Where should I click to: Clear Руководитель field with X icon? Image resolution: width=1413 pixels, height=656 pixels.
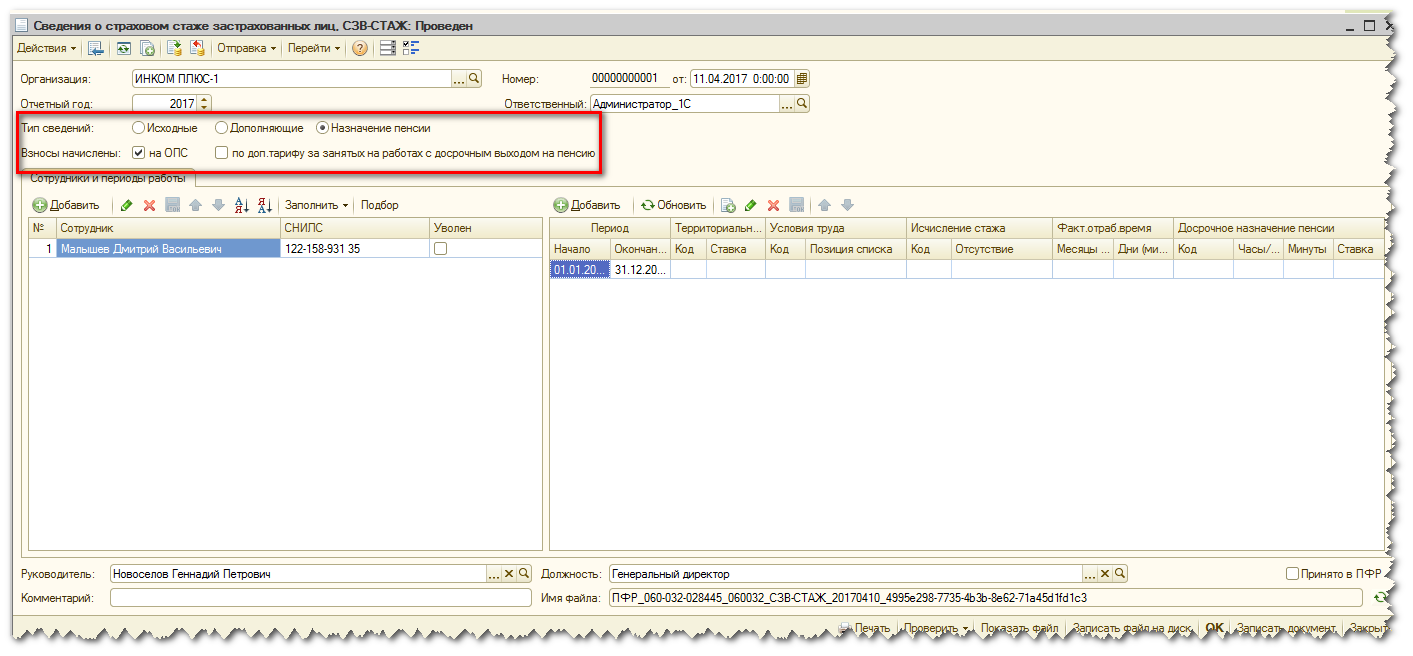(x=509, y=574)
